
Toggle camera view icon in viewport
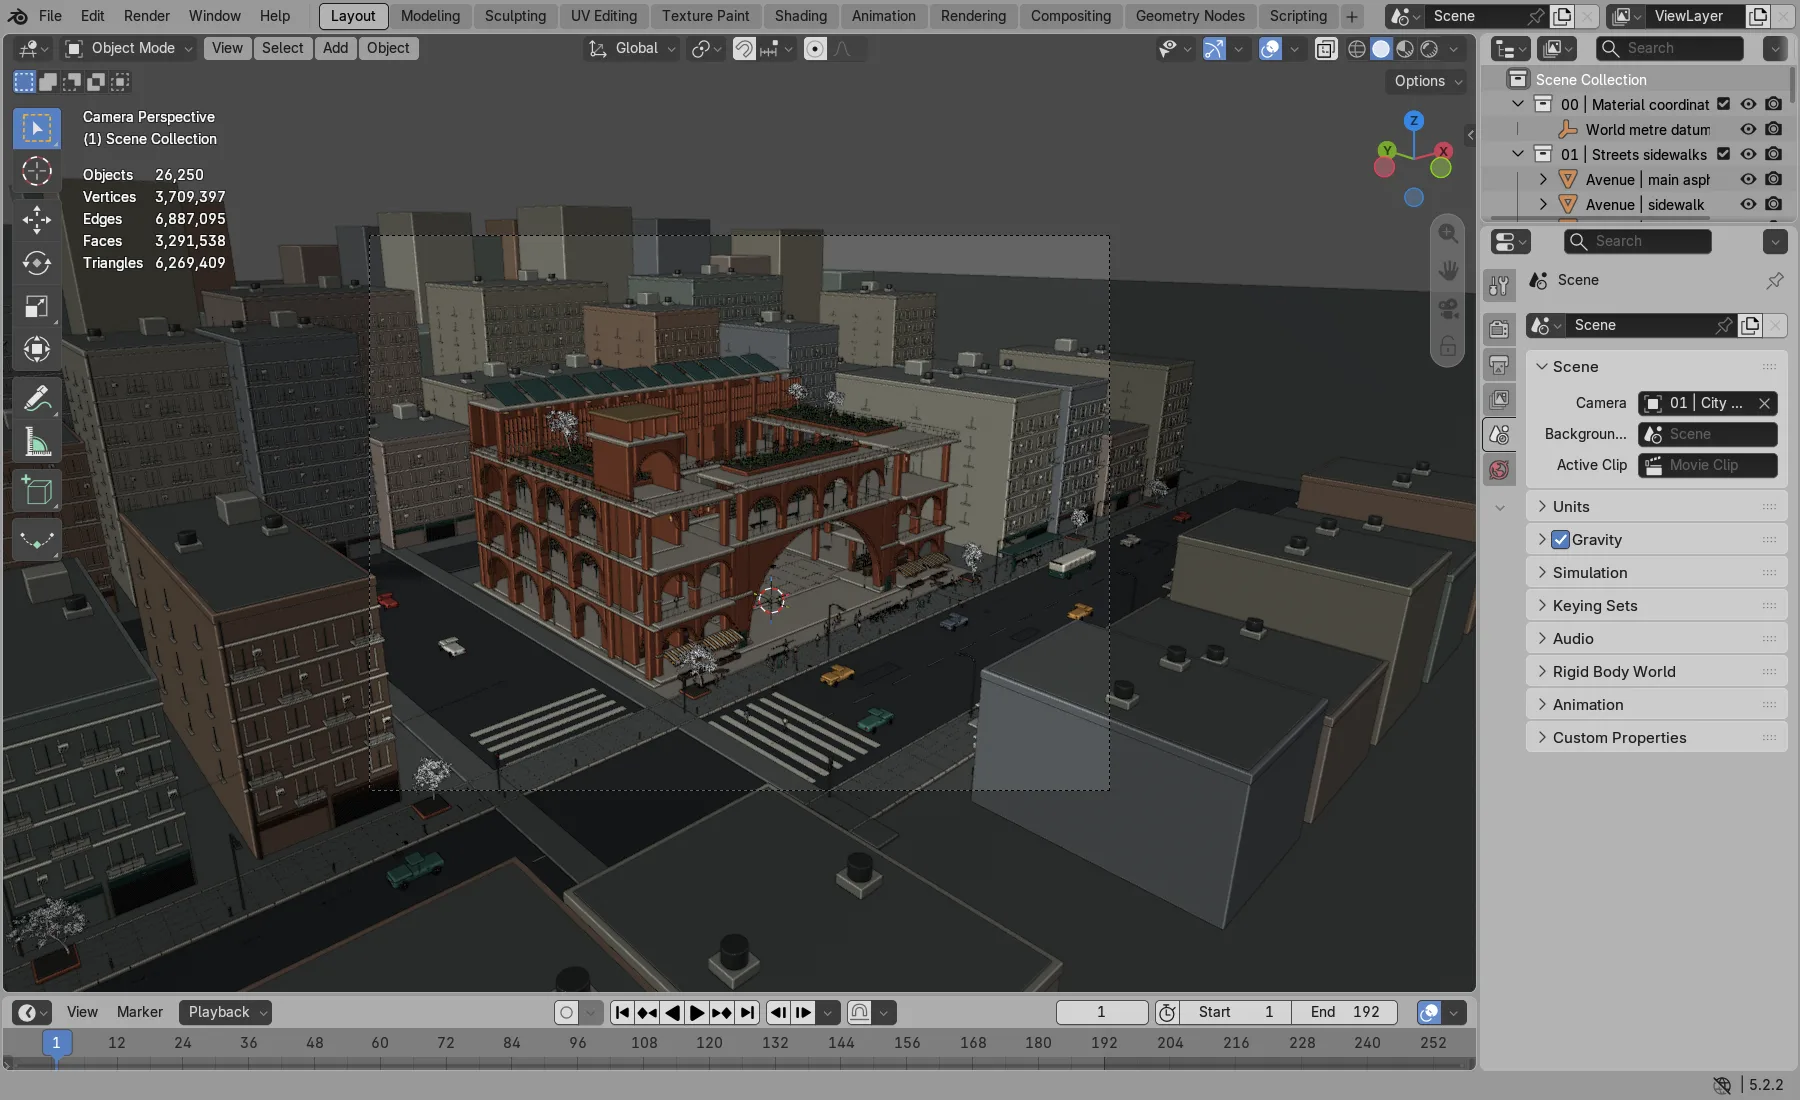coord(1448,308)
